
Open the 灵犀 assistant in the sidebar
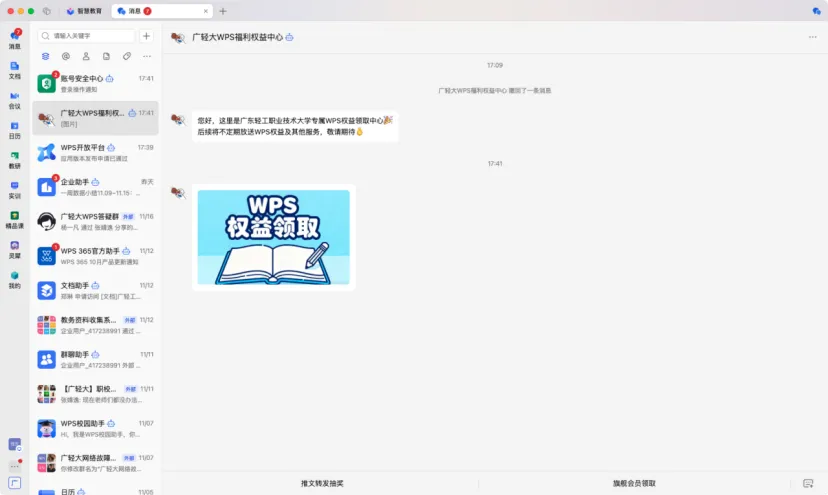pos(15,249)
